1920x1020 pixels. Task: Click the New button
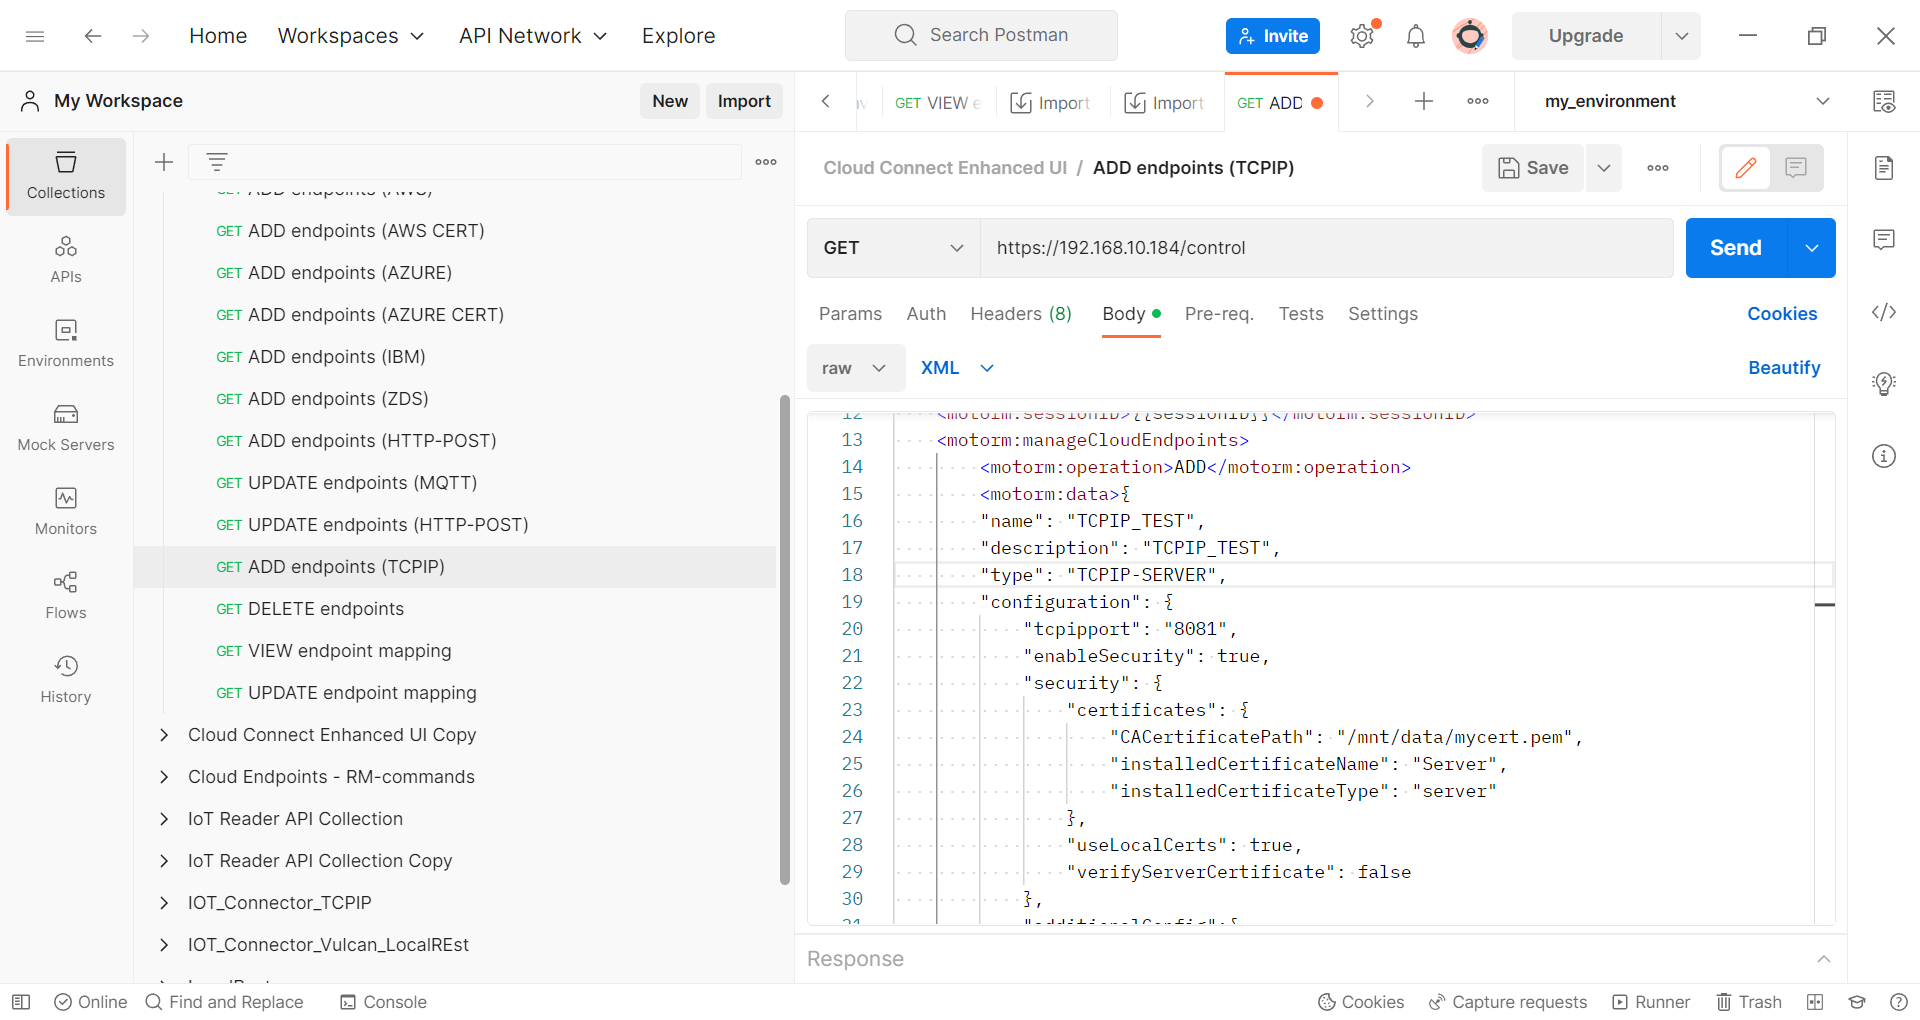pyautogui.click(x=670, y=101)
